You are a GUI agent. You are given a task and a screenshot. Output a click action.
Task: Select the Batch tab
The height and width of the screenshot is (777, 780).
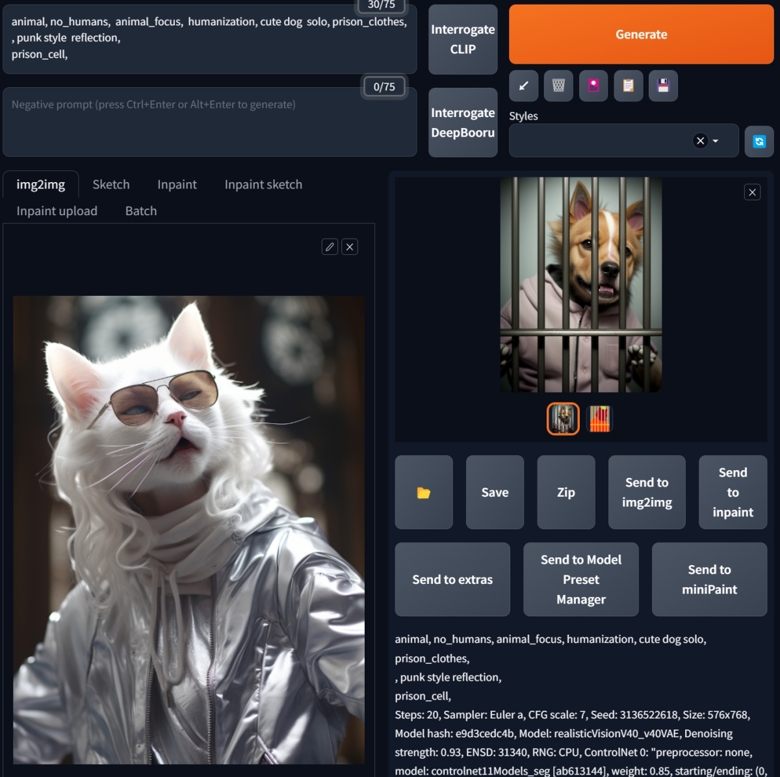coord(141,211)
